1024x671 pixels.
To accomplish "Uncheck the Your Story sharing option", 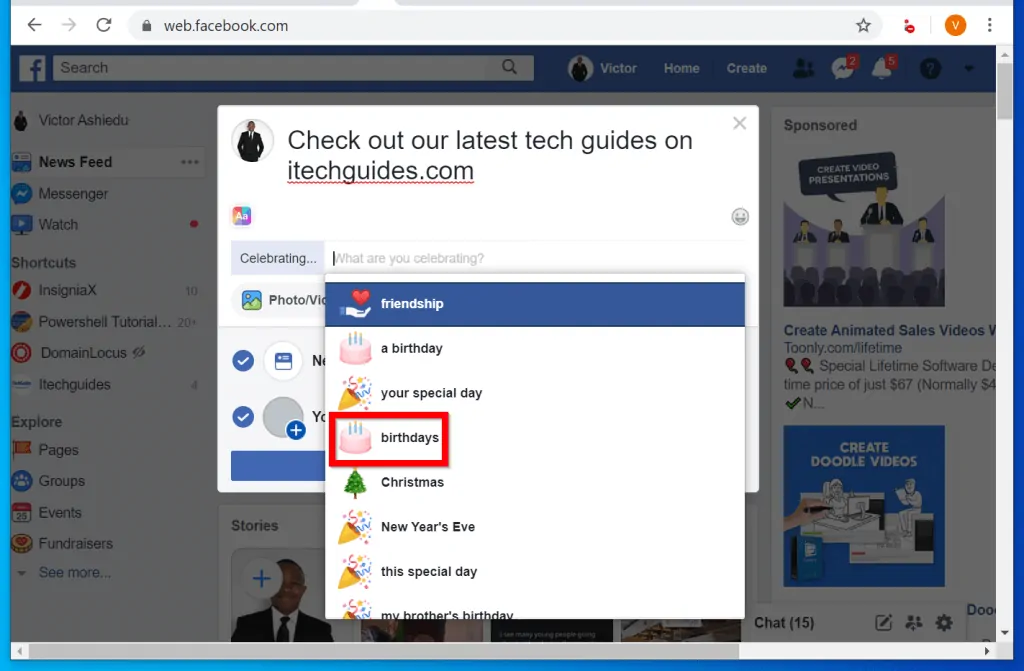I will point(243,417).
